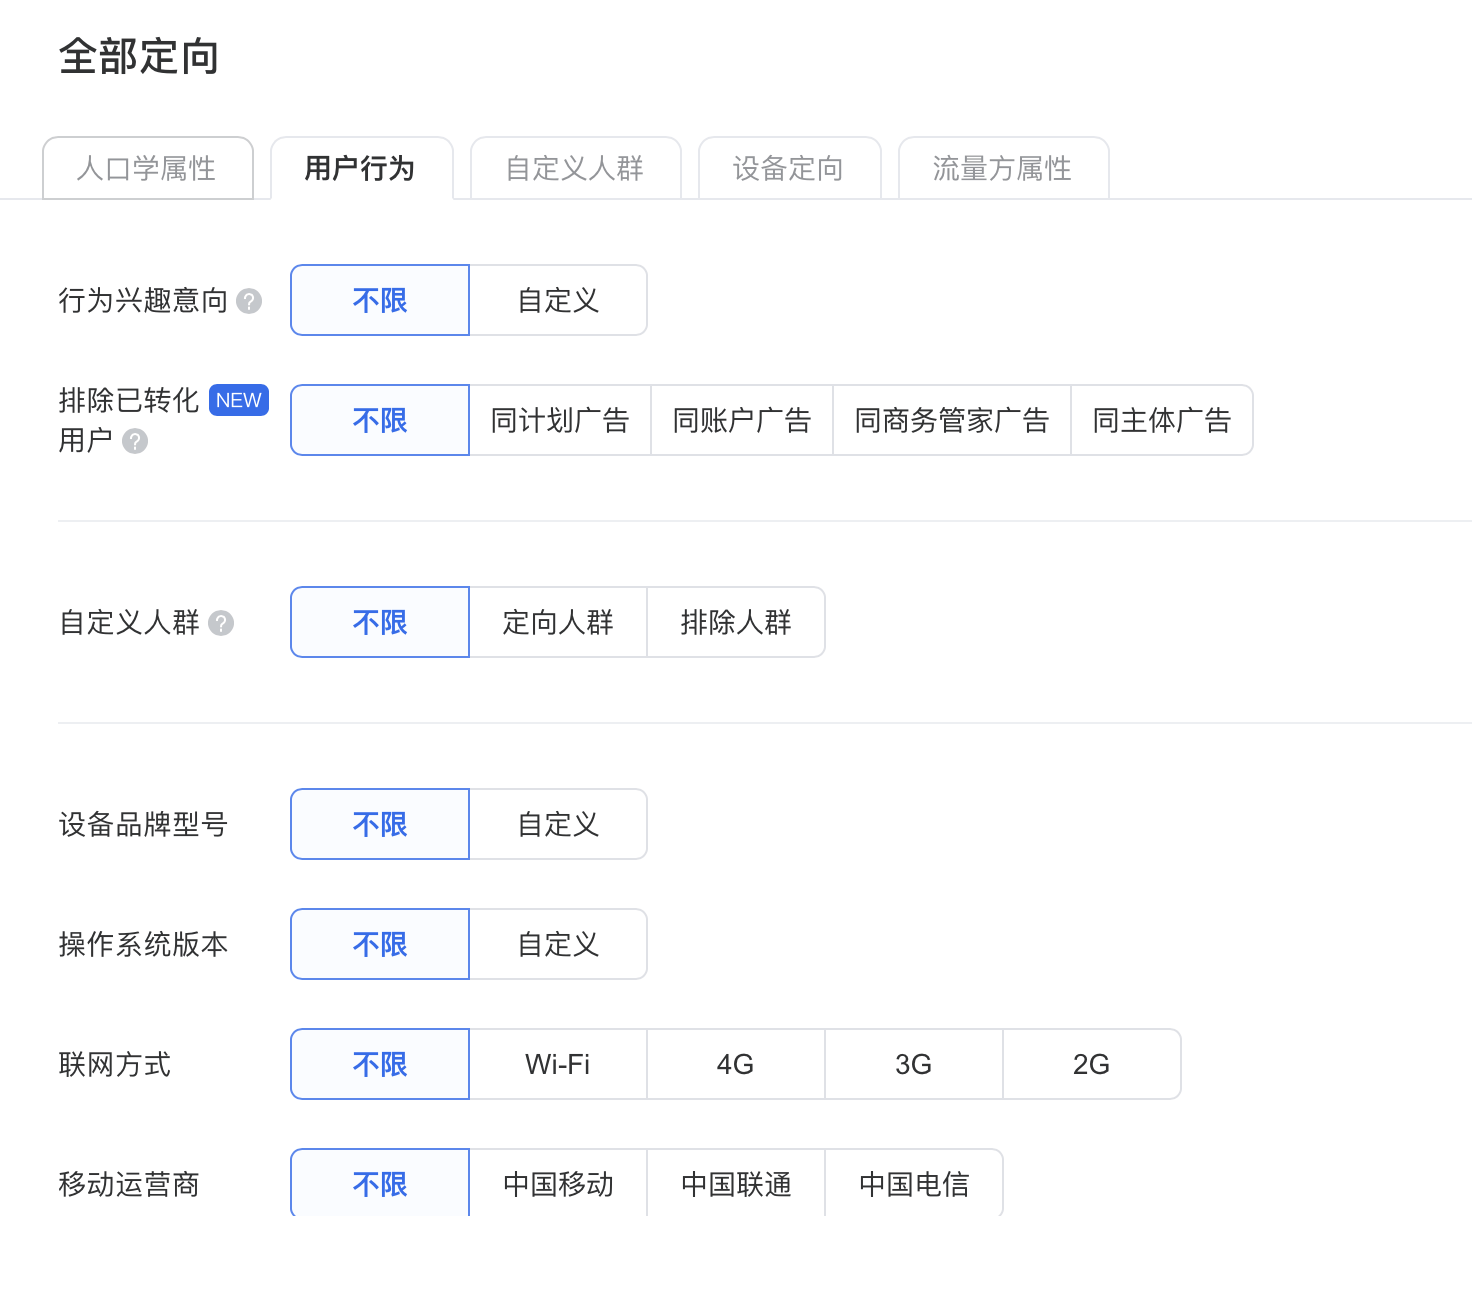This screenshot has width=1472, height=1290.
Task: Choose 排除人群 under 自定义人群
Action: pos(735,622)
